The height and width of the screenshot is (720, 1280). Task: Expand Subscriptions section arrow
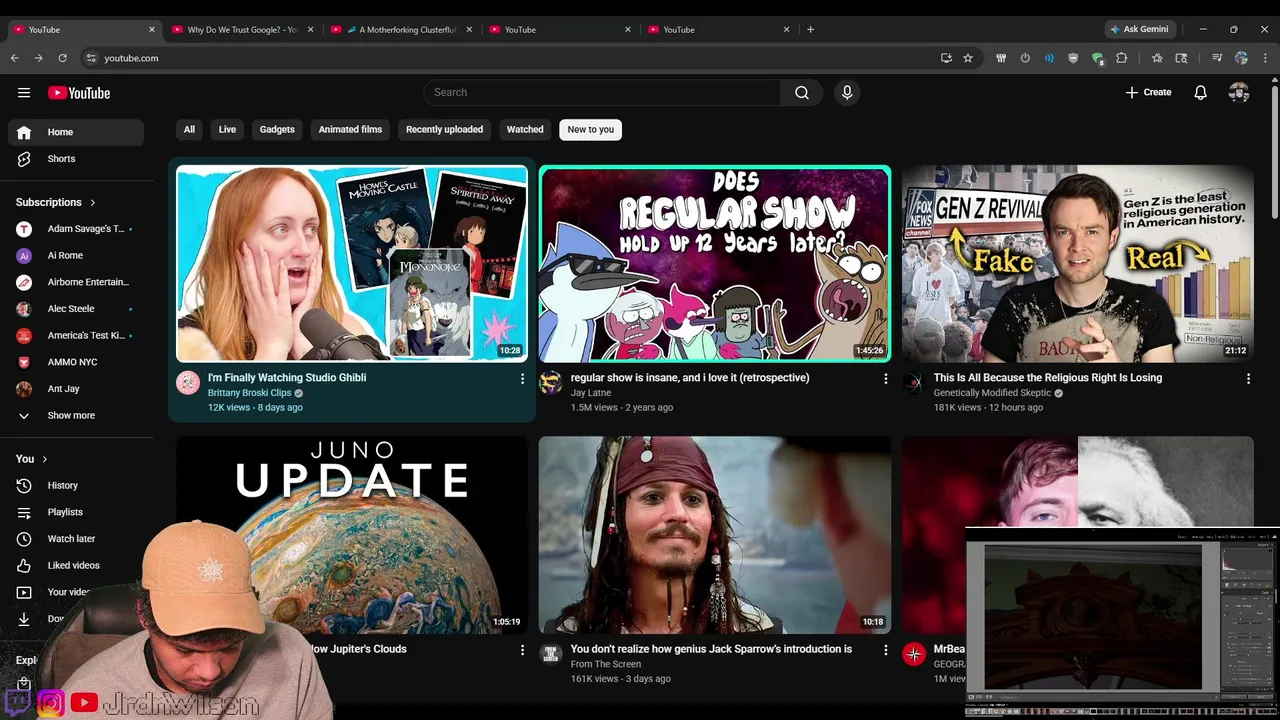(93, 202)
